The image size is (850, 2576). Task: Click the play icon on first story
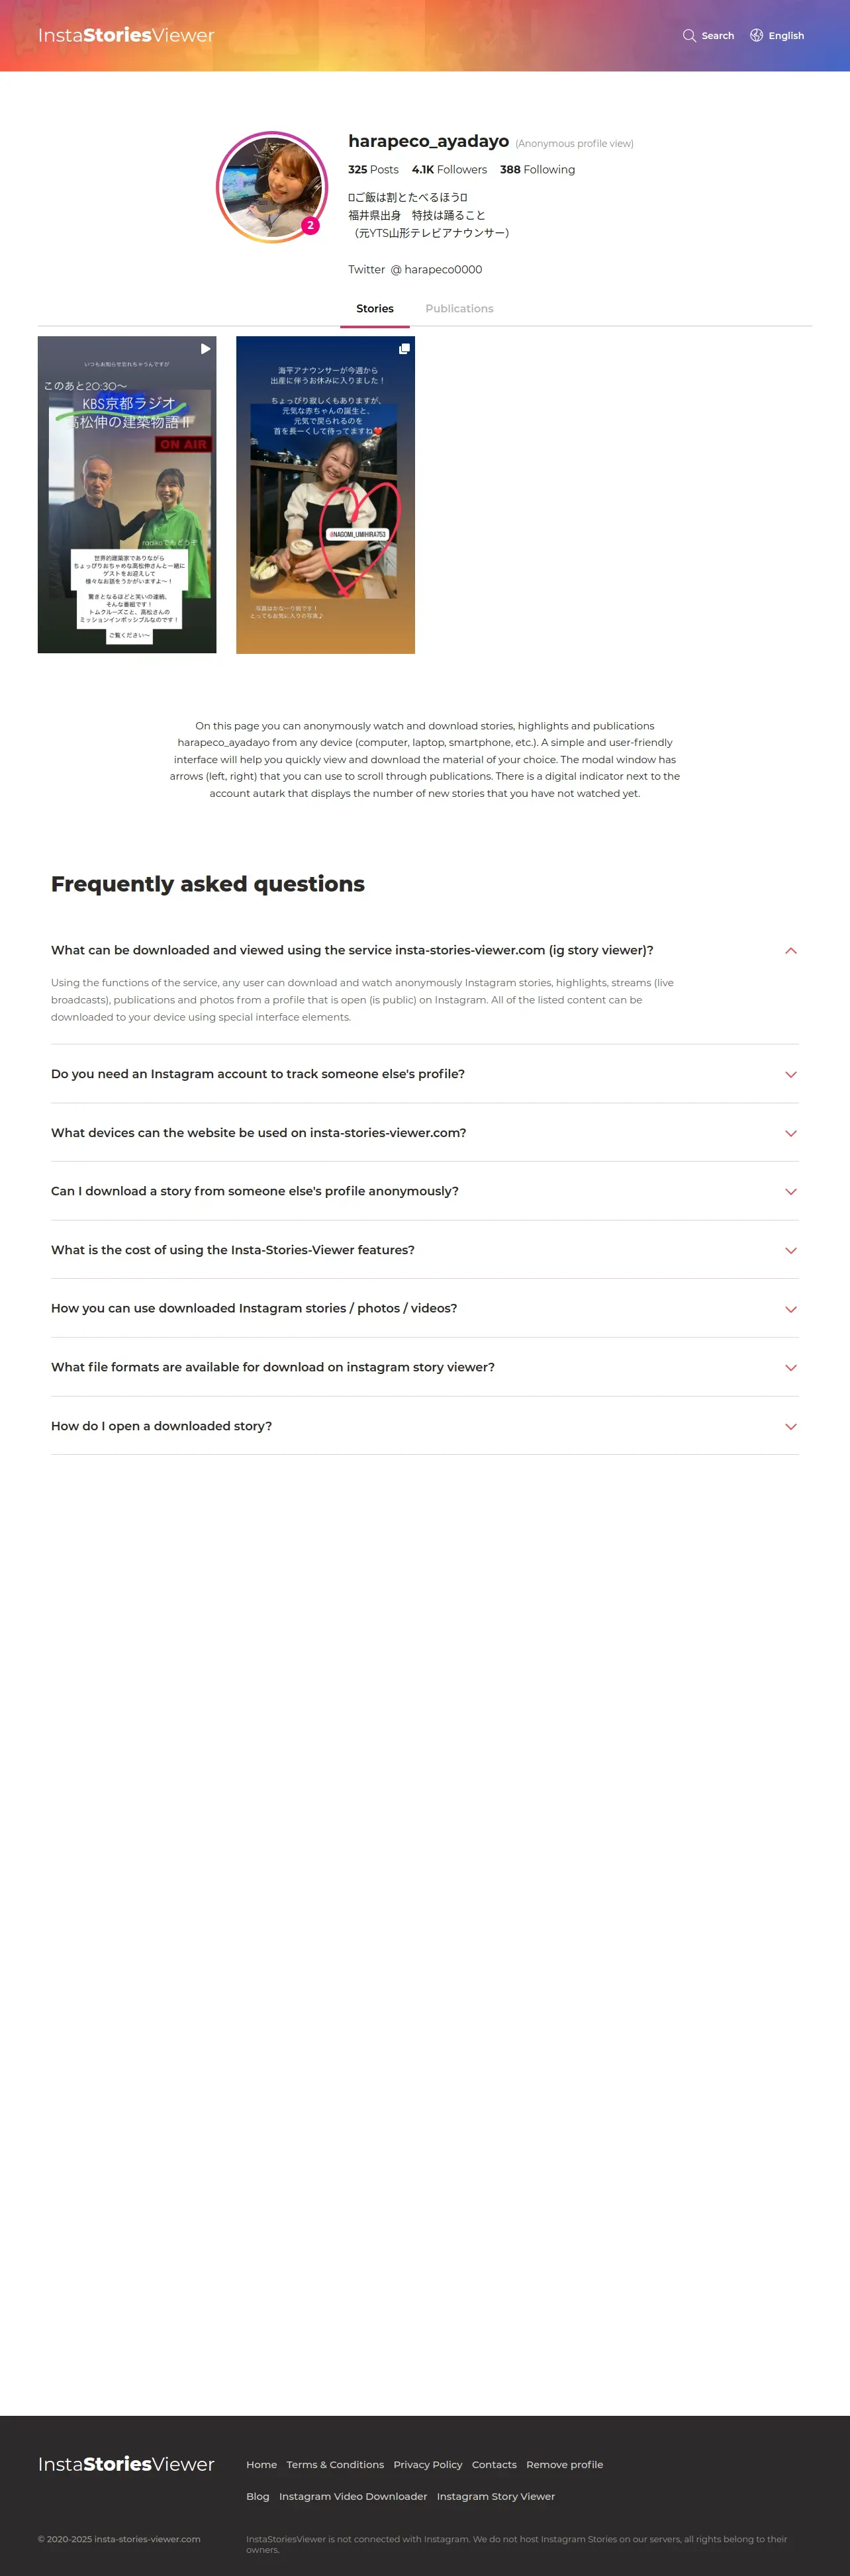tap(205, 349)
